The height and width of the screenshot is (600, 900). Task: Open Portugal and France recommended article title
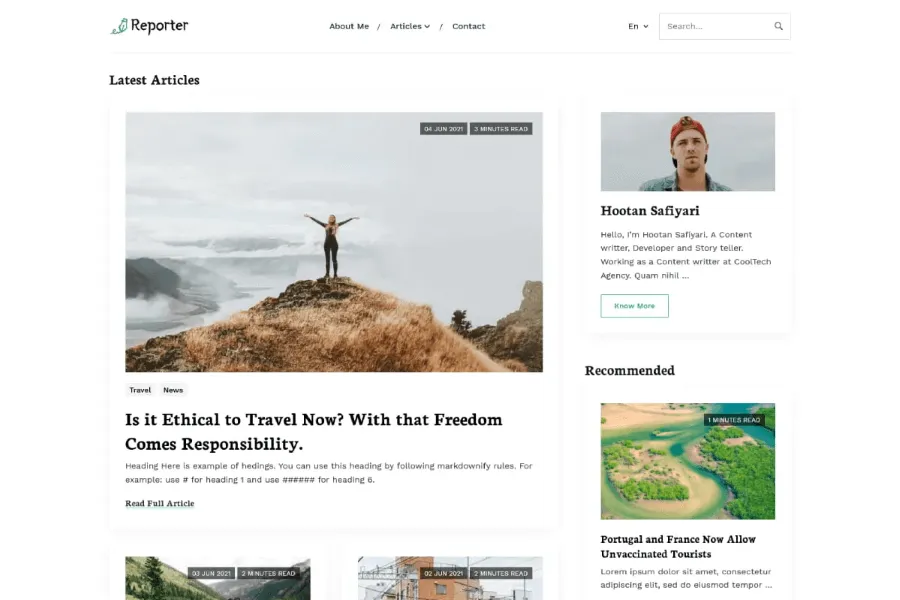(678, 547)
